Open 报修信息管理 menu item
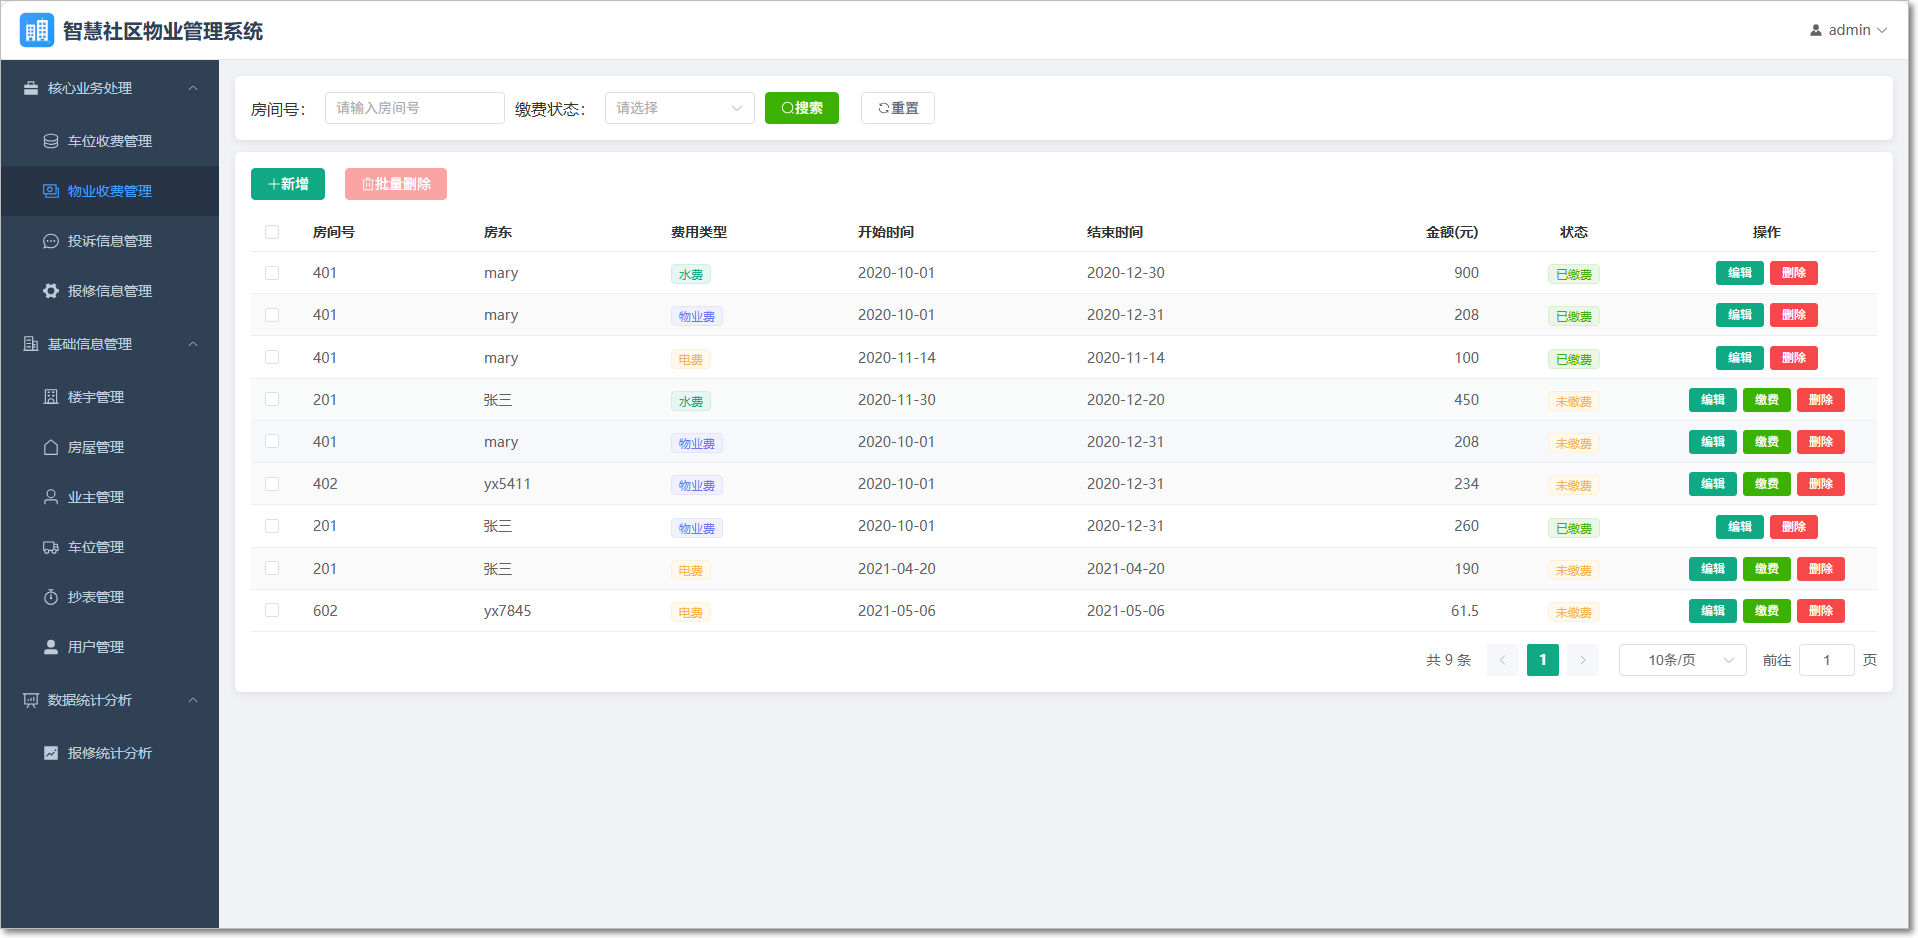This screenshot has width=1918, height=938. (x=110, y=291)
